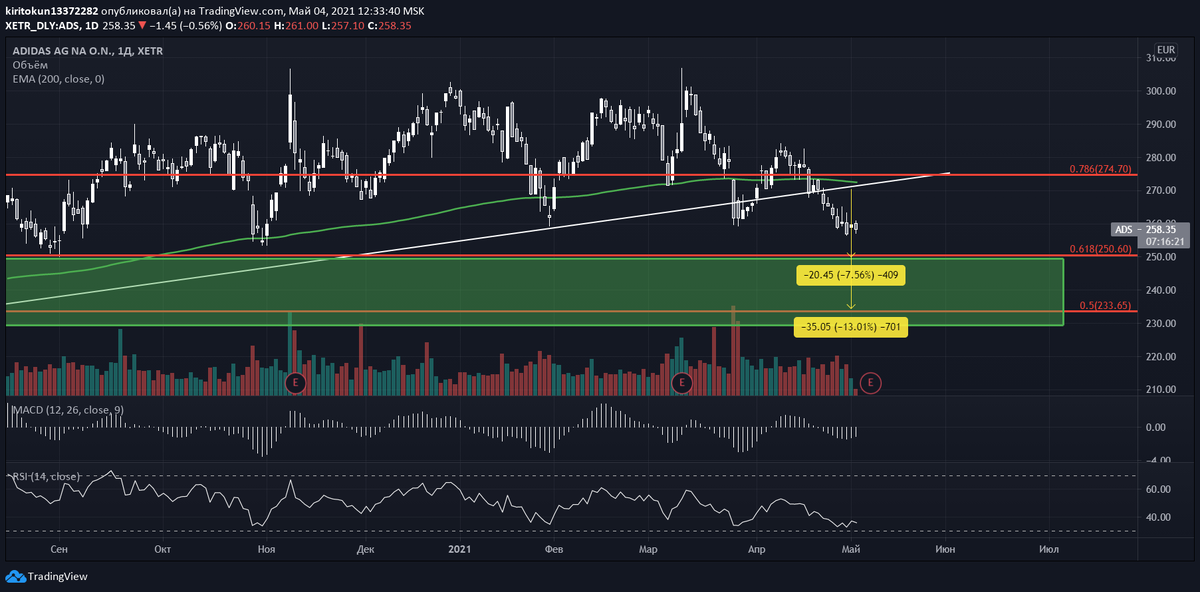Click the 210.00 price axis label
1200x592 pixels.
[1161, 389]
